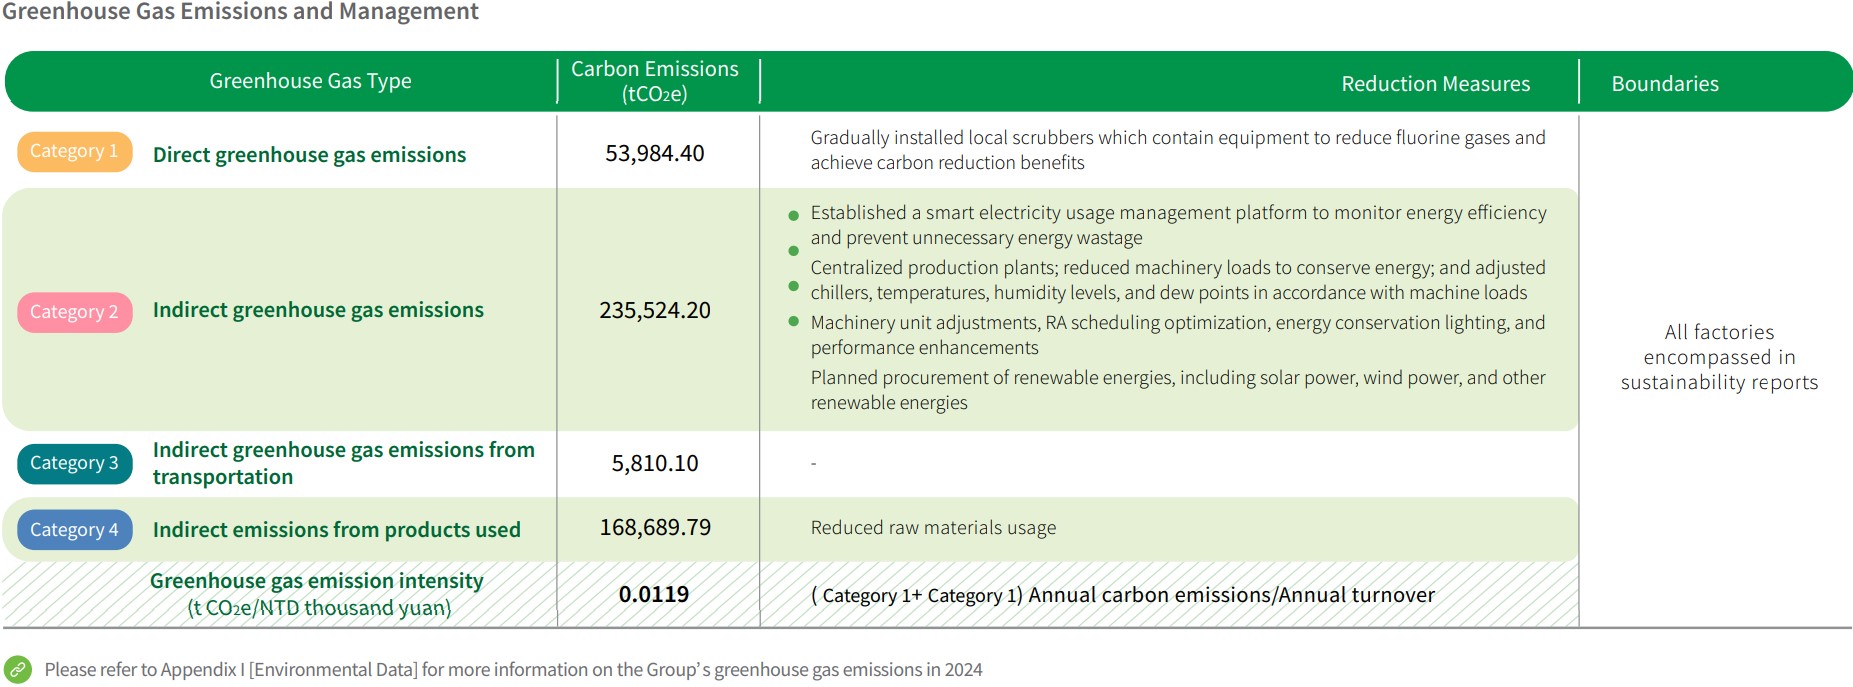Select the 53,984.40 emissions value
The height and width of the screenshot is (687, 1853).
tap(655, 154)
